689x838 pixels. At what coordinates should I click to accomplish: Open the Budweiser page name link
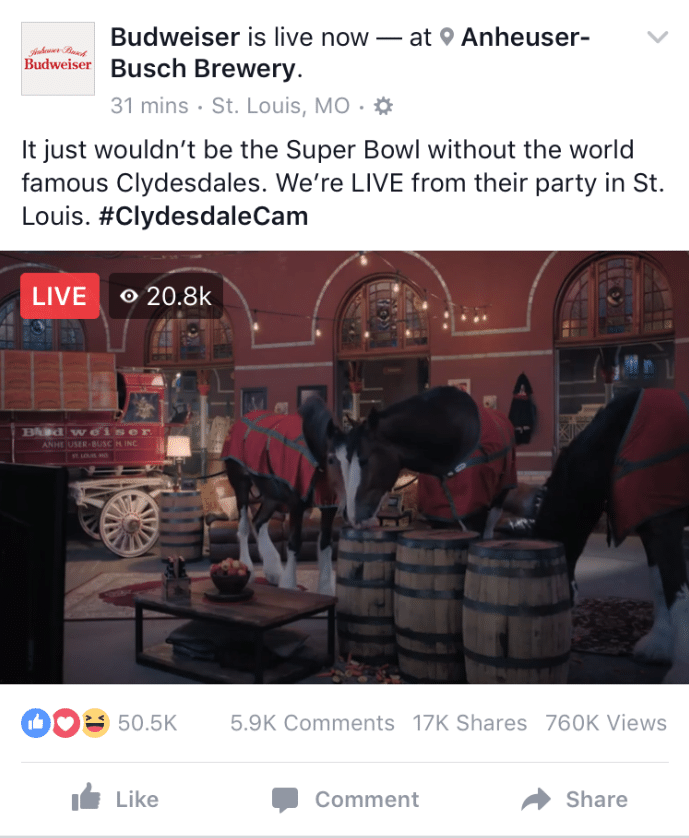pos(175,37)
